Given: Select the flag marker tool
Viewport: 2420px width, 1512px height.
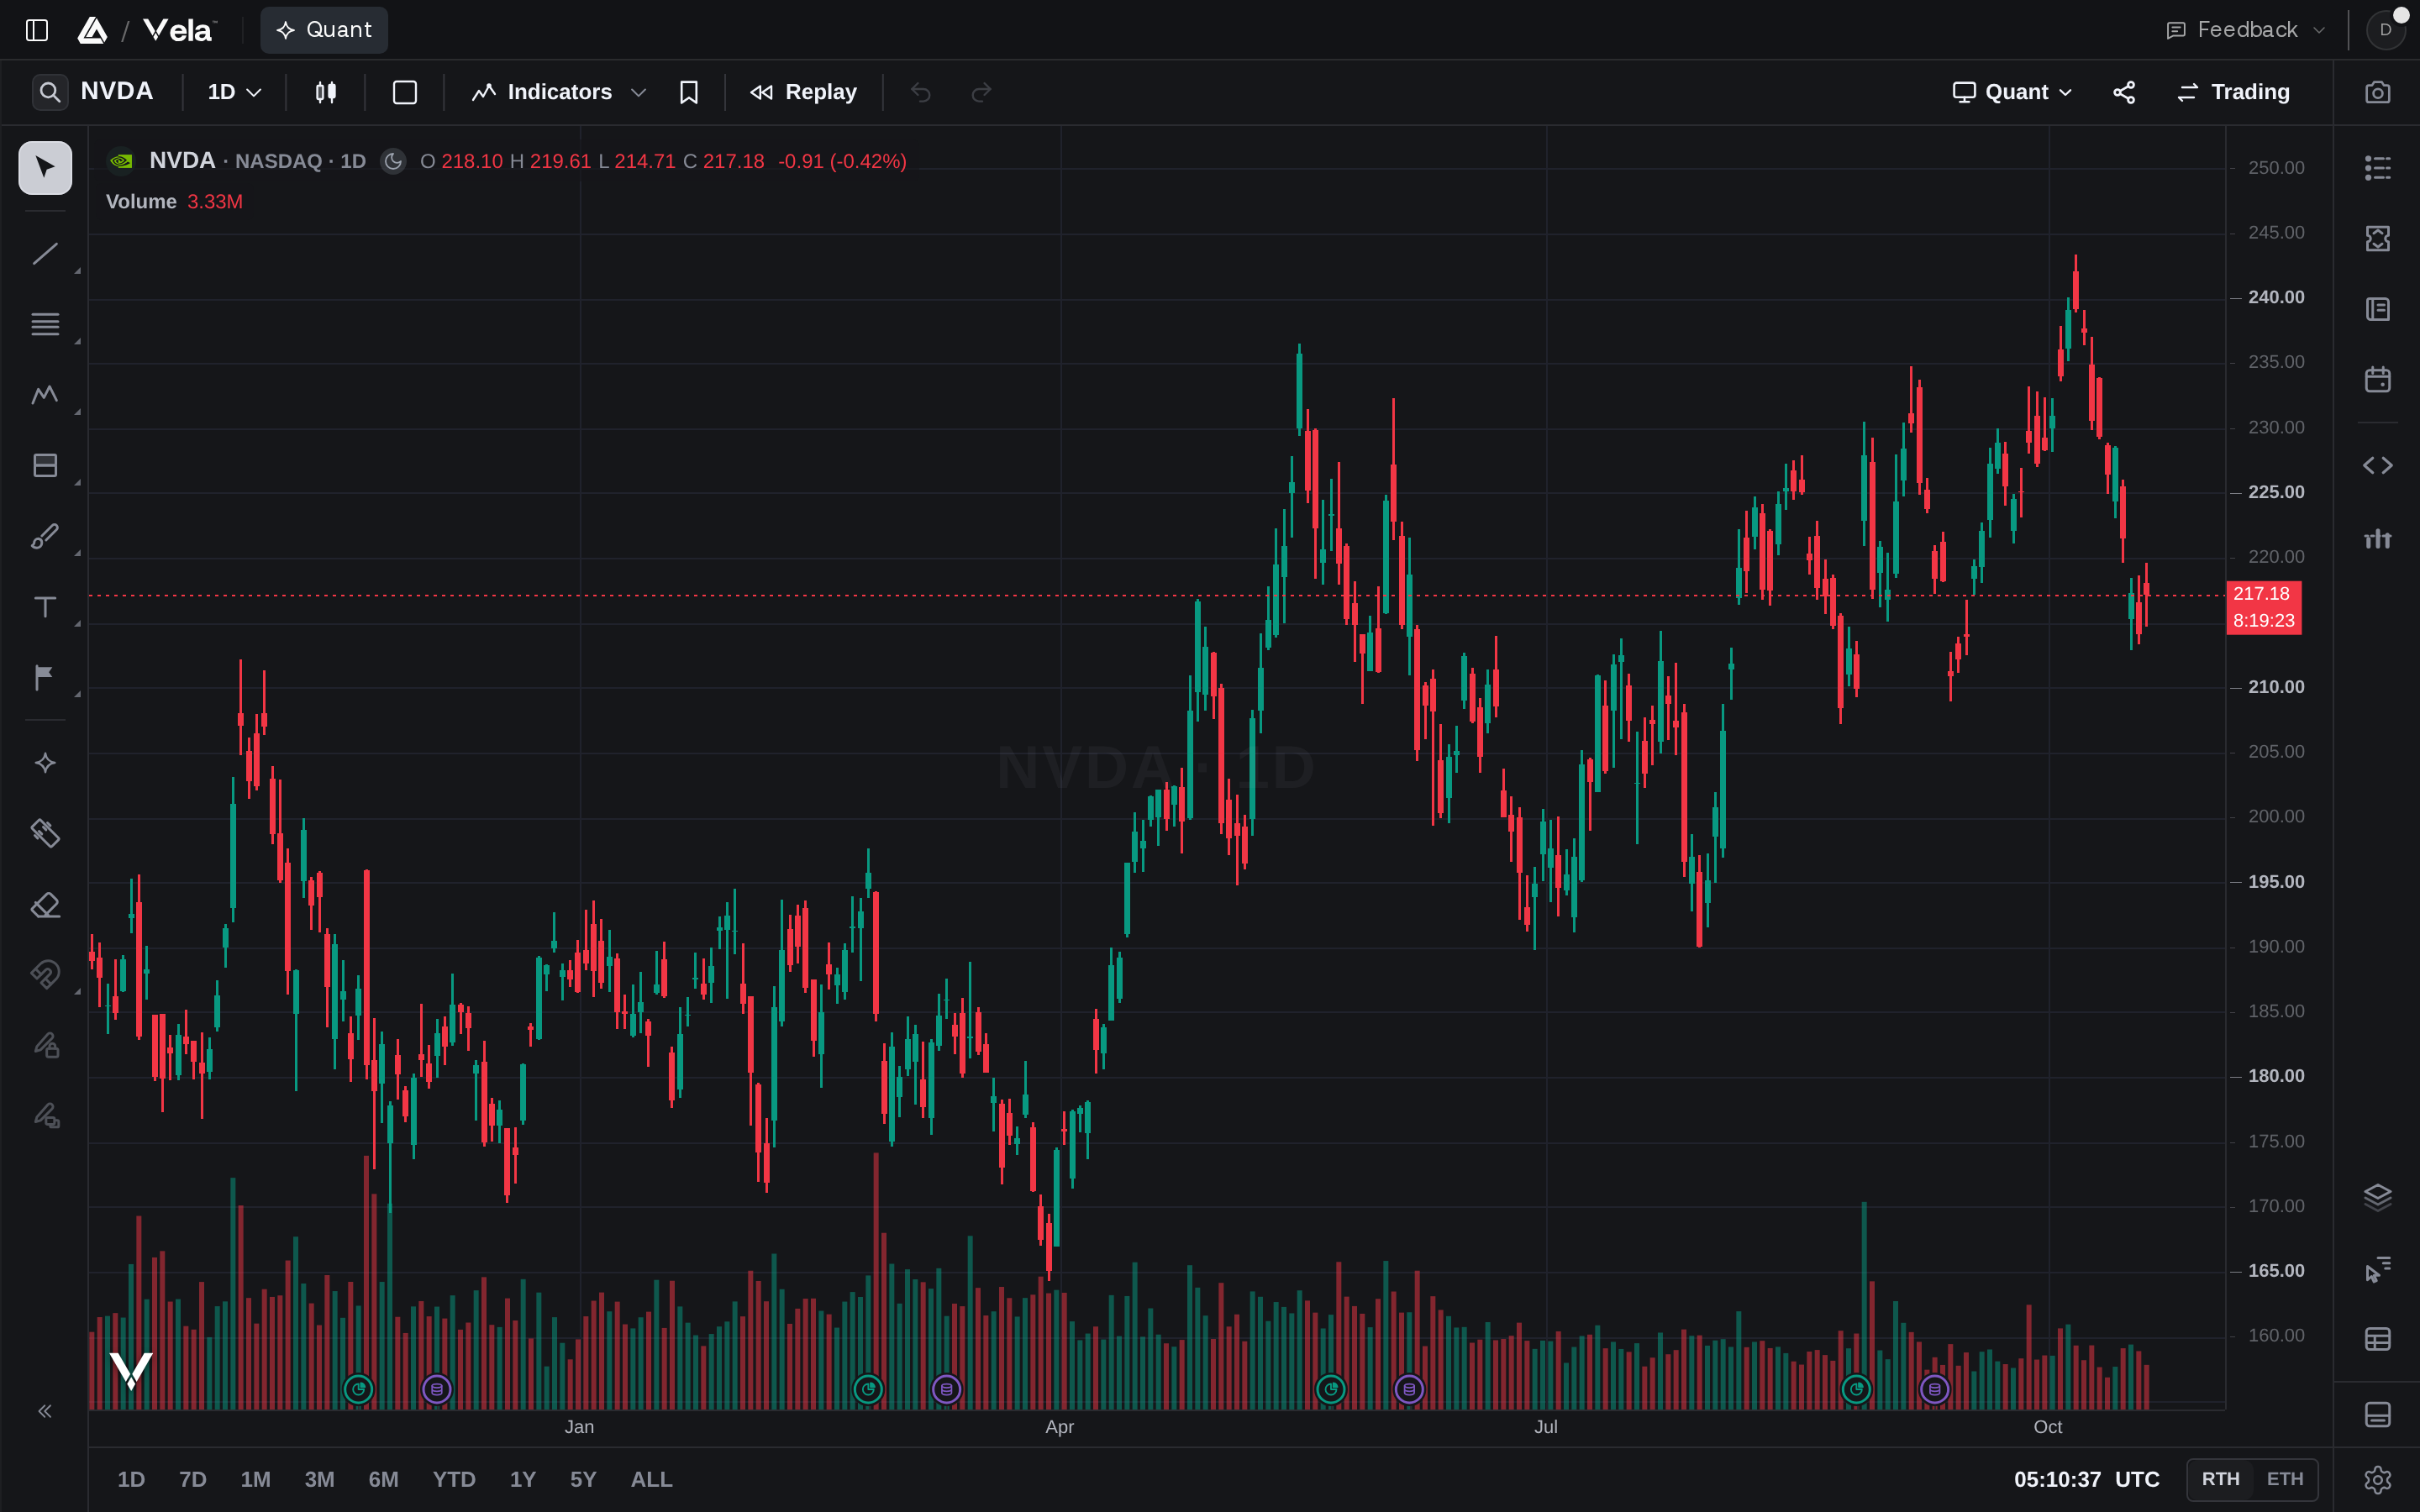Looking at the screenshot, I should 45,678.
